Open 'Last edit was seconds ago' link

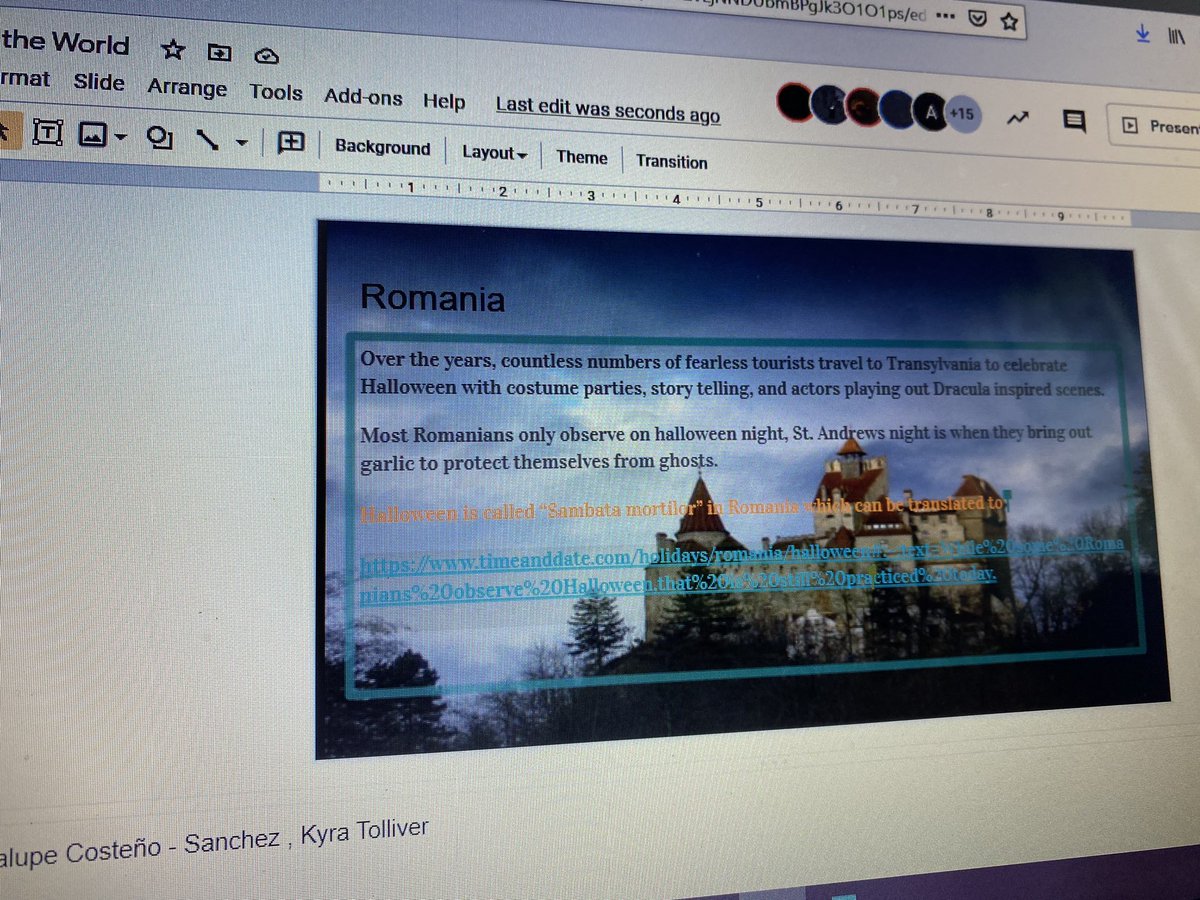click(x=608, y=109)
